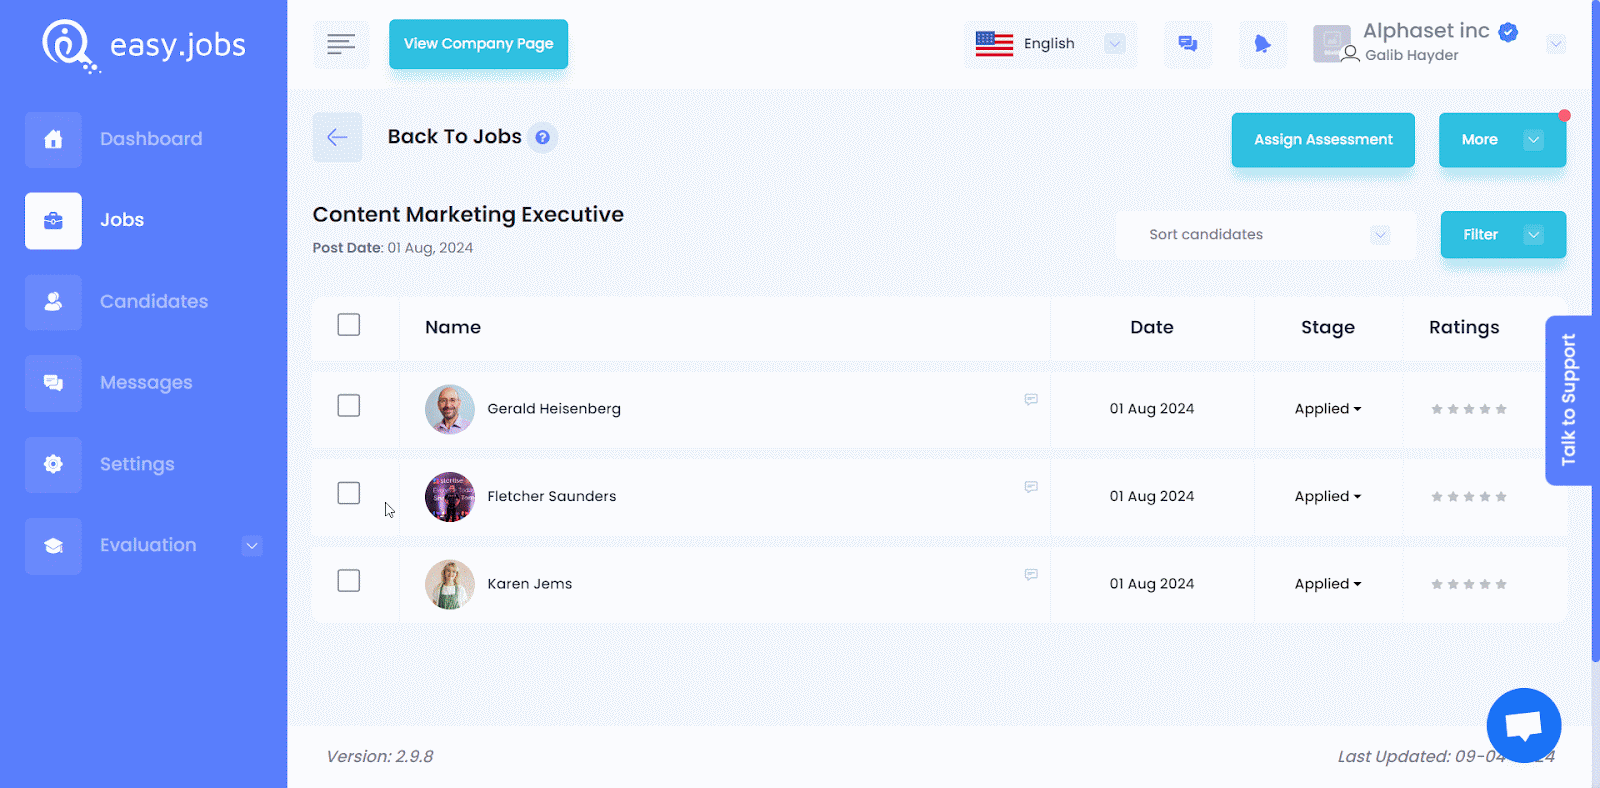
Task: Click the help question mark next to Back To Jobs
Action: coord(542,138)
